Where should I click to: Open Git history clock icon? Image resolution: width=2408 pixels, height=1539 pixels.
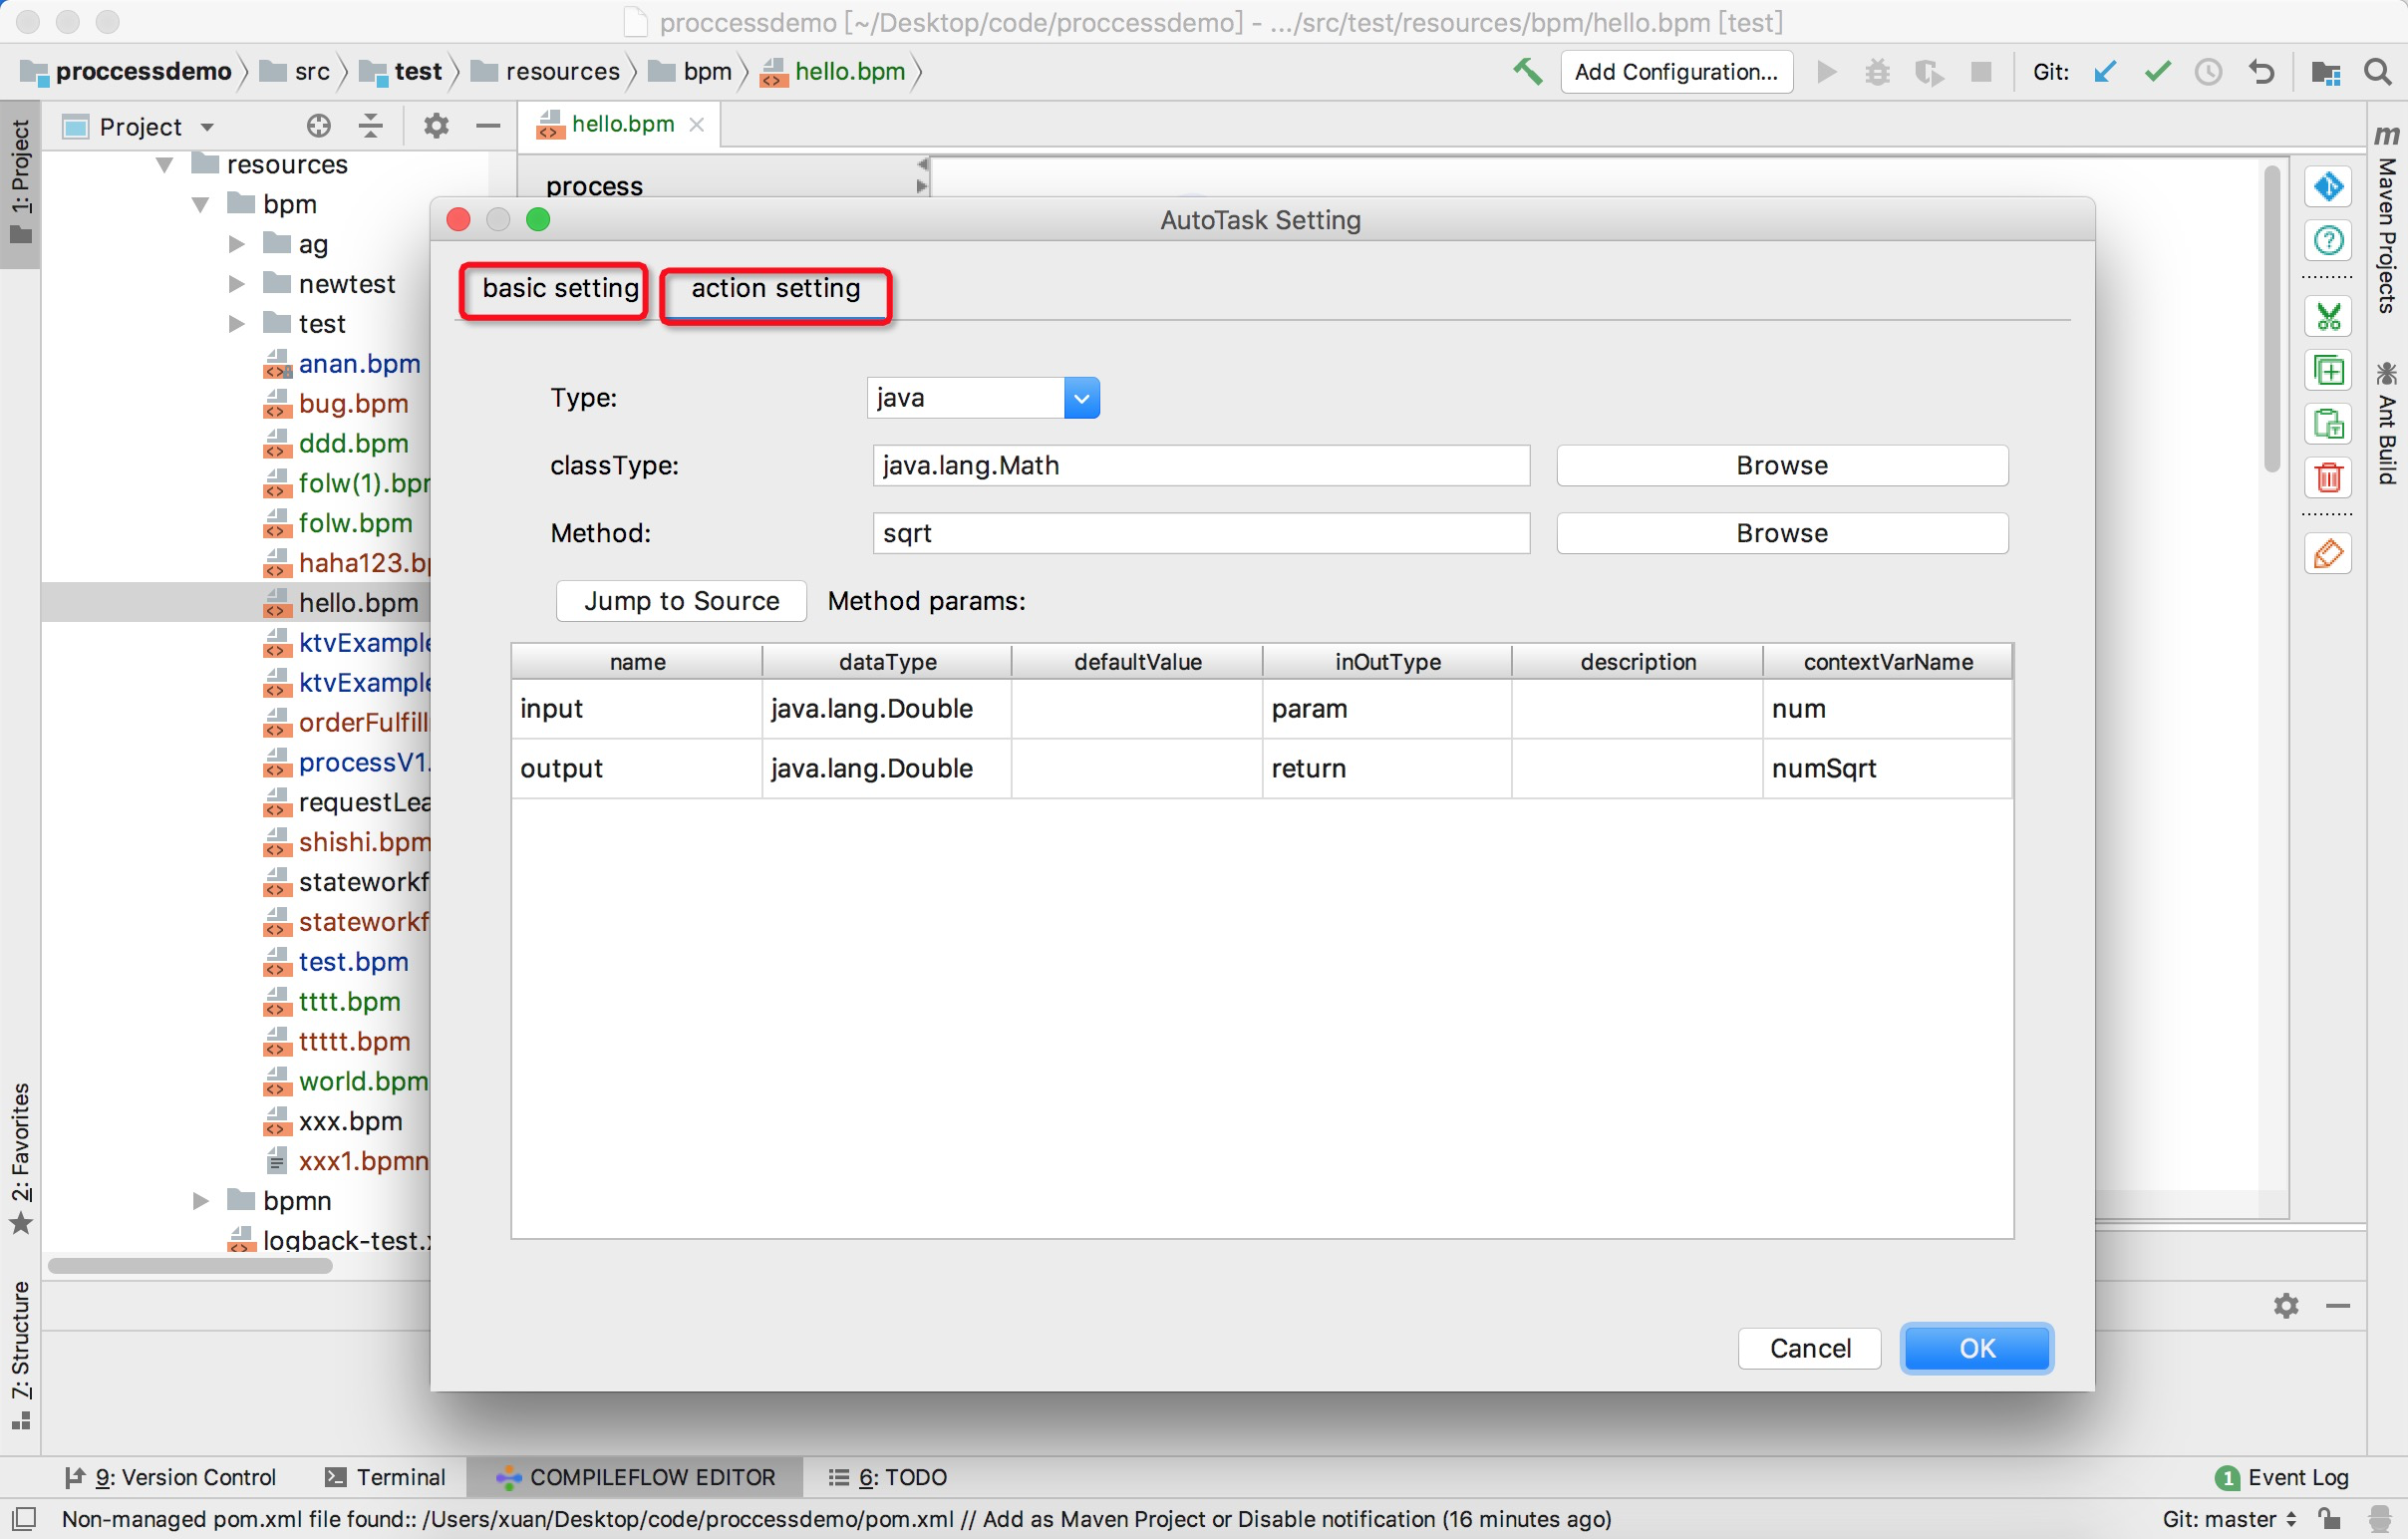tap(2208, 72)
